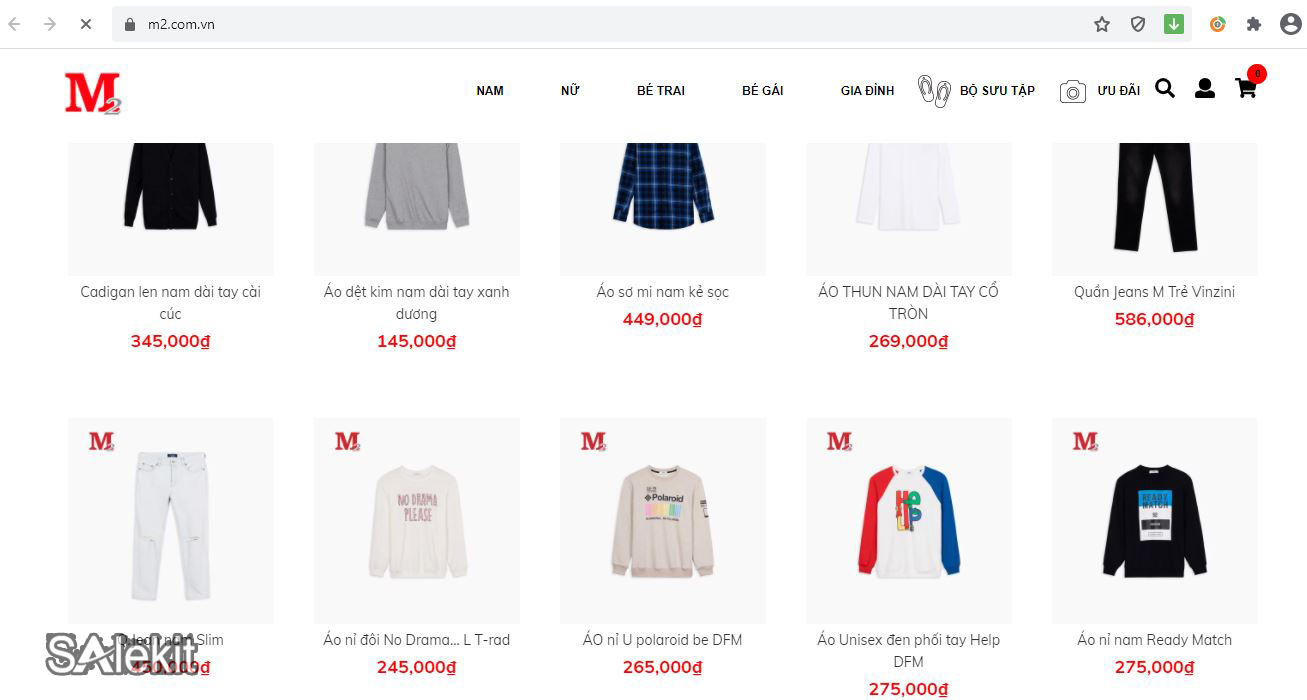Open Áo sơ mi nam kẻ sọc link
The height and width of the screenshot is (700, 1307).
(663, 292)
